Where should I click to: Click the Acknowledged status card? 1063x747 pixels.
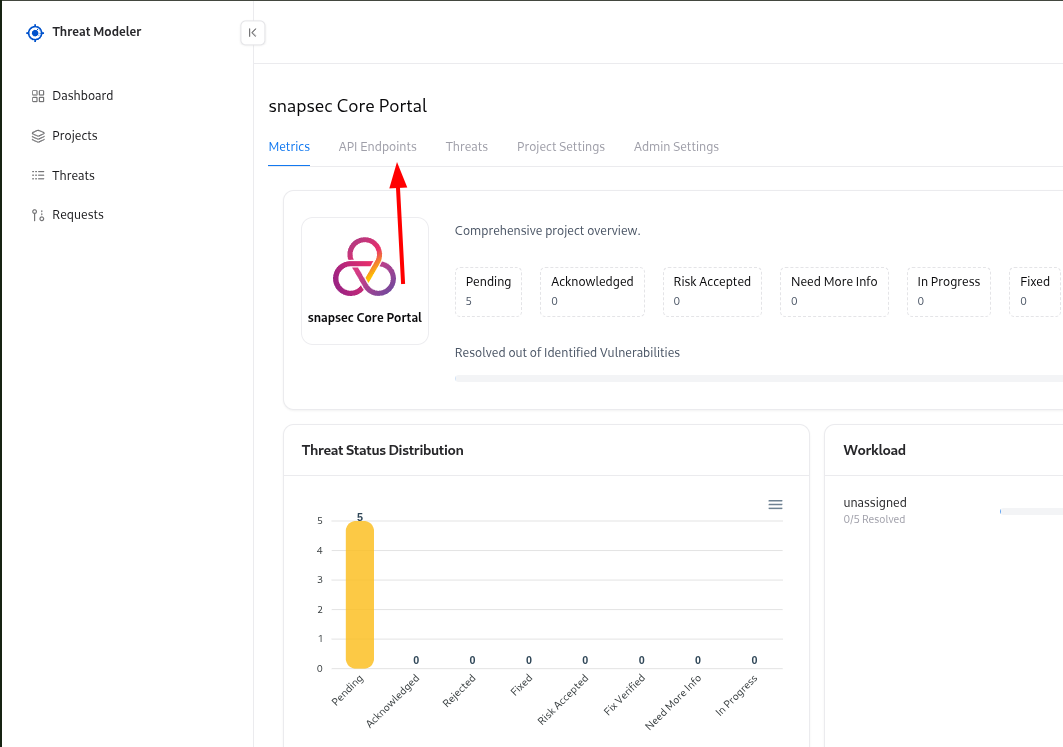click(592, 291)
